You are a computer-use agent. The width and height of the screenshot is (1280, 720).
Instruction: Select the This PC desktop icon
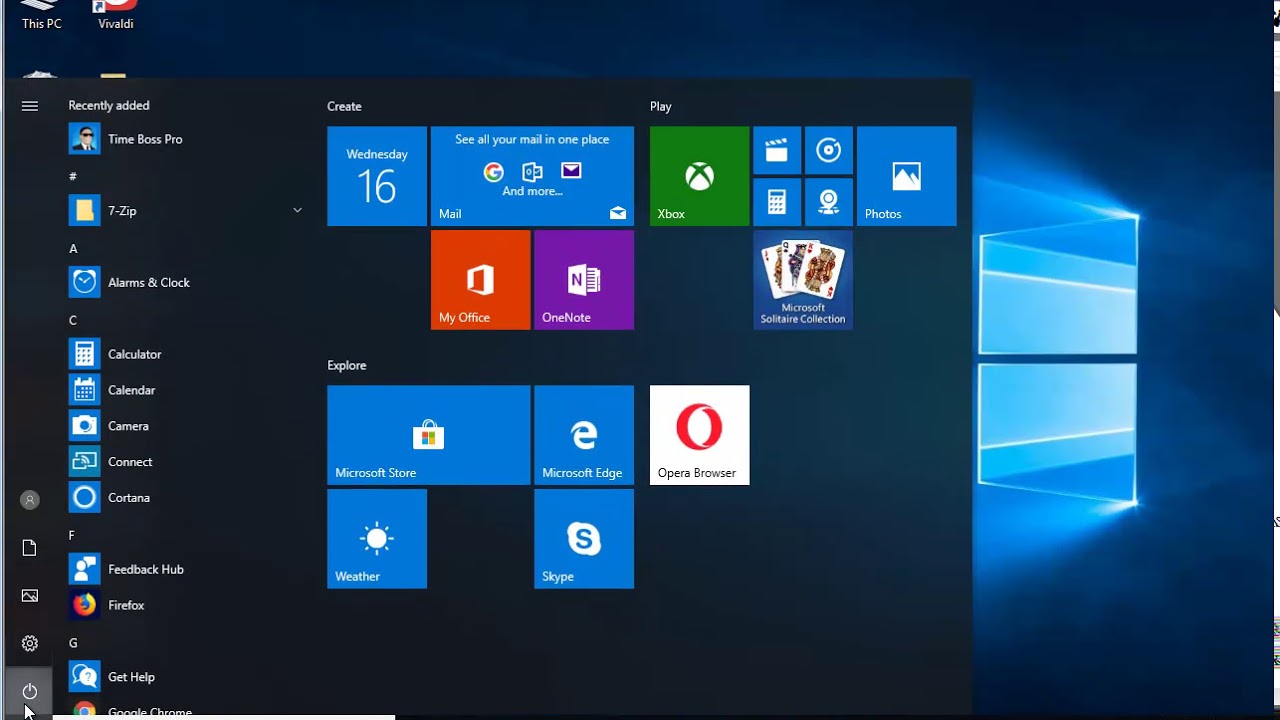click(x=41, y=15)
